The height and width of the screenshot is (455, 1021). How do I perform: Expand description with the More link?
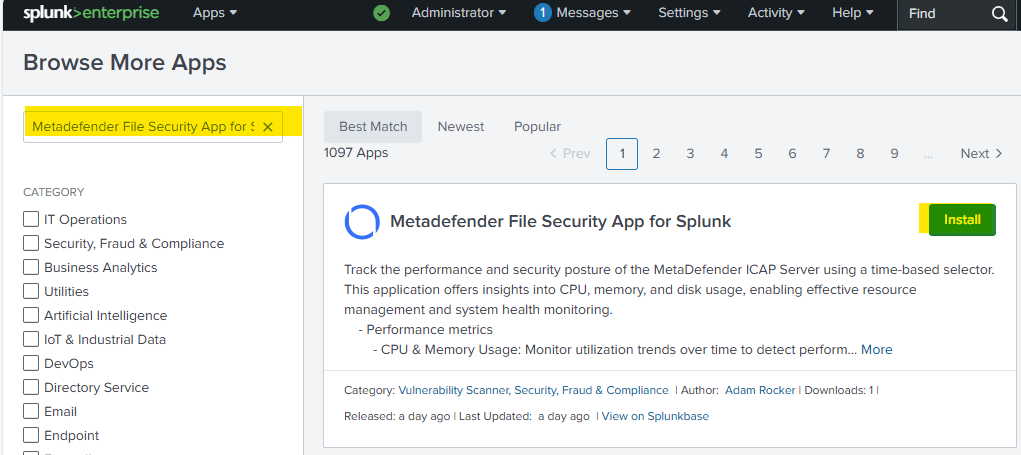(x=876, y=350)
